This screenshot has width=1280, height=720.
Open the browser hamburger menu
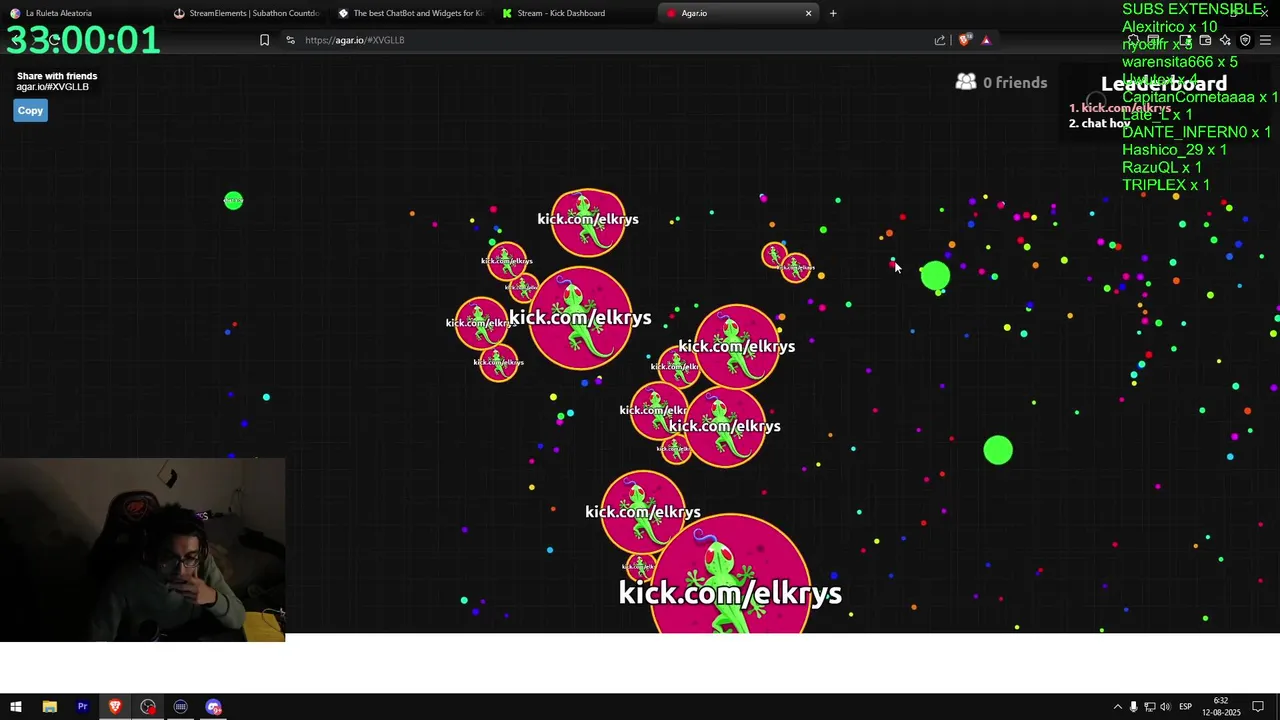tap(1265, 40)
